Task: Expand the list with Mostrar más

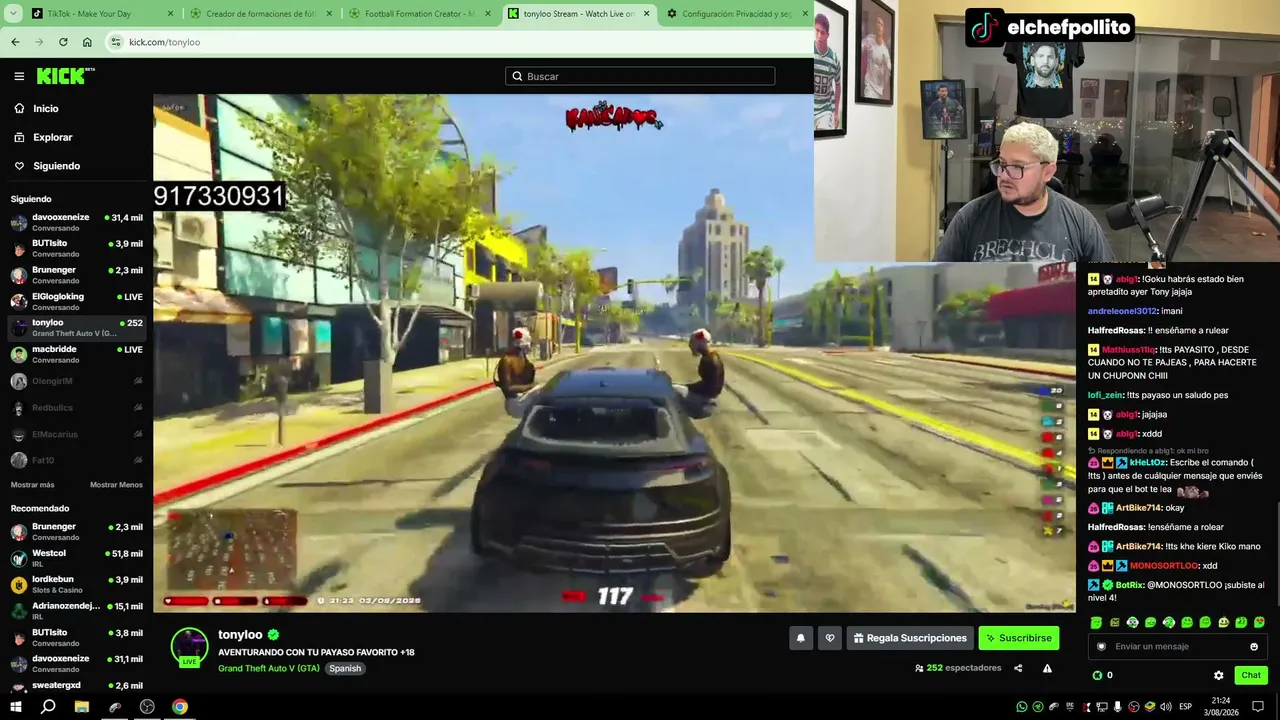Action: tap(33, 485)
